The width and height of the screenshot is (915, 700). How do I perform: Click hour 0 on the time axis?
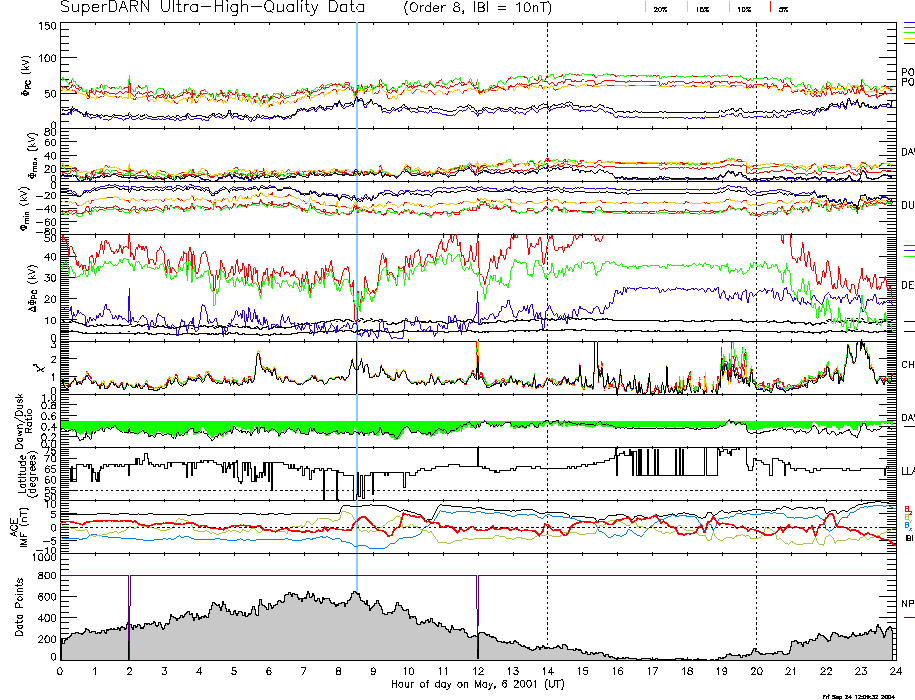61,671
